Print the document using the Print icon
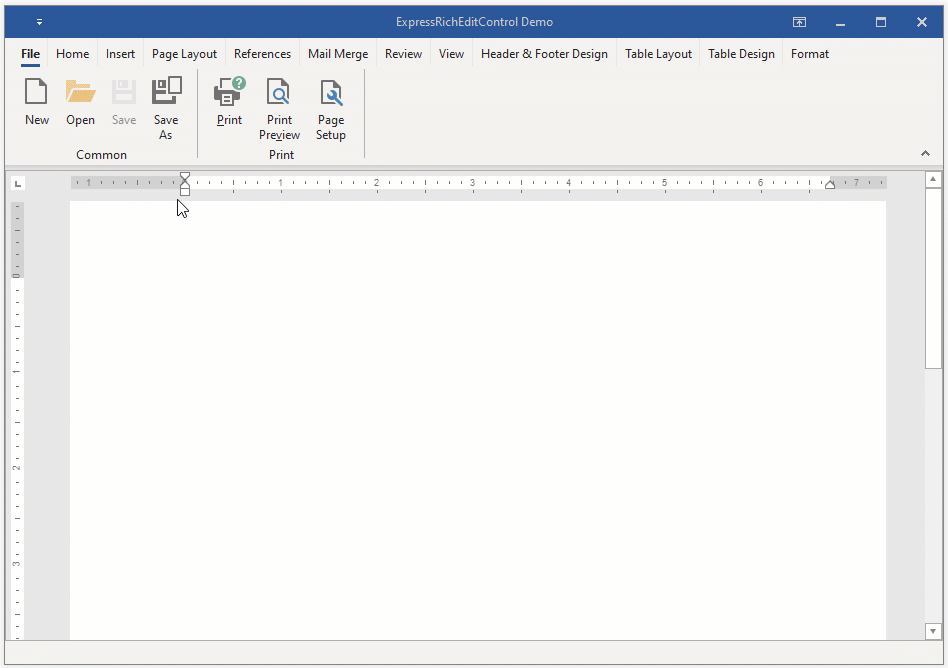The height and width of the screenshot is (668, 948). (x=229, y=105)
